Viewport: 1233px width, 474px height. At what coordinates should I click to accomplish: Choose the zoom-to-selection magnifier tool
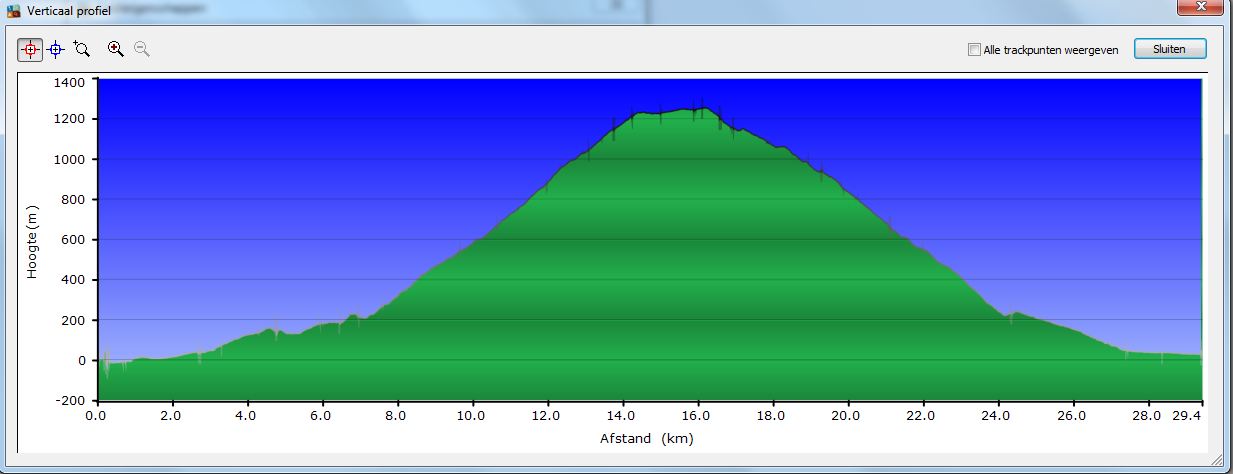(82, 49)
